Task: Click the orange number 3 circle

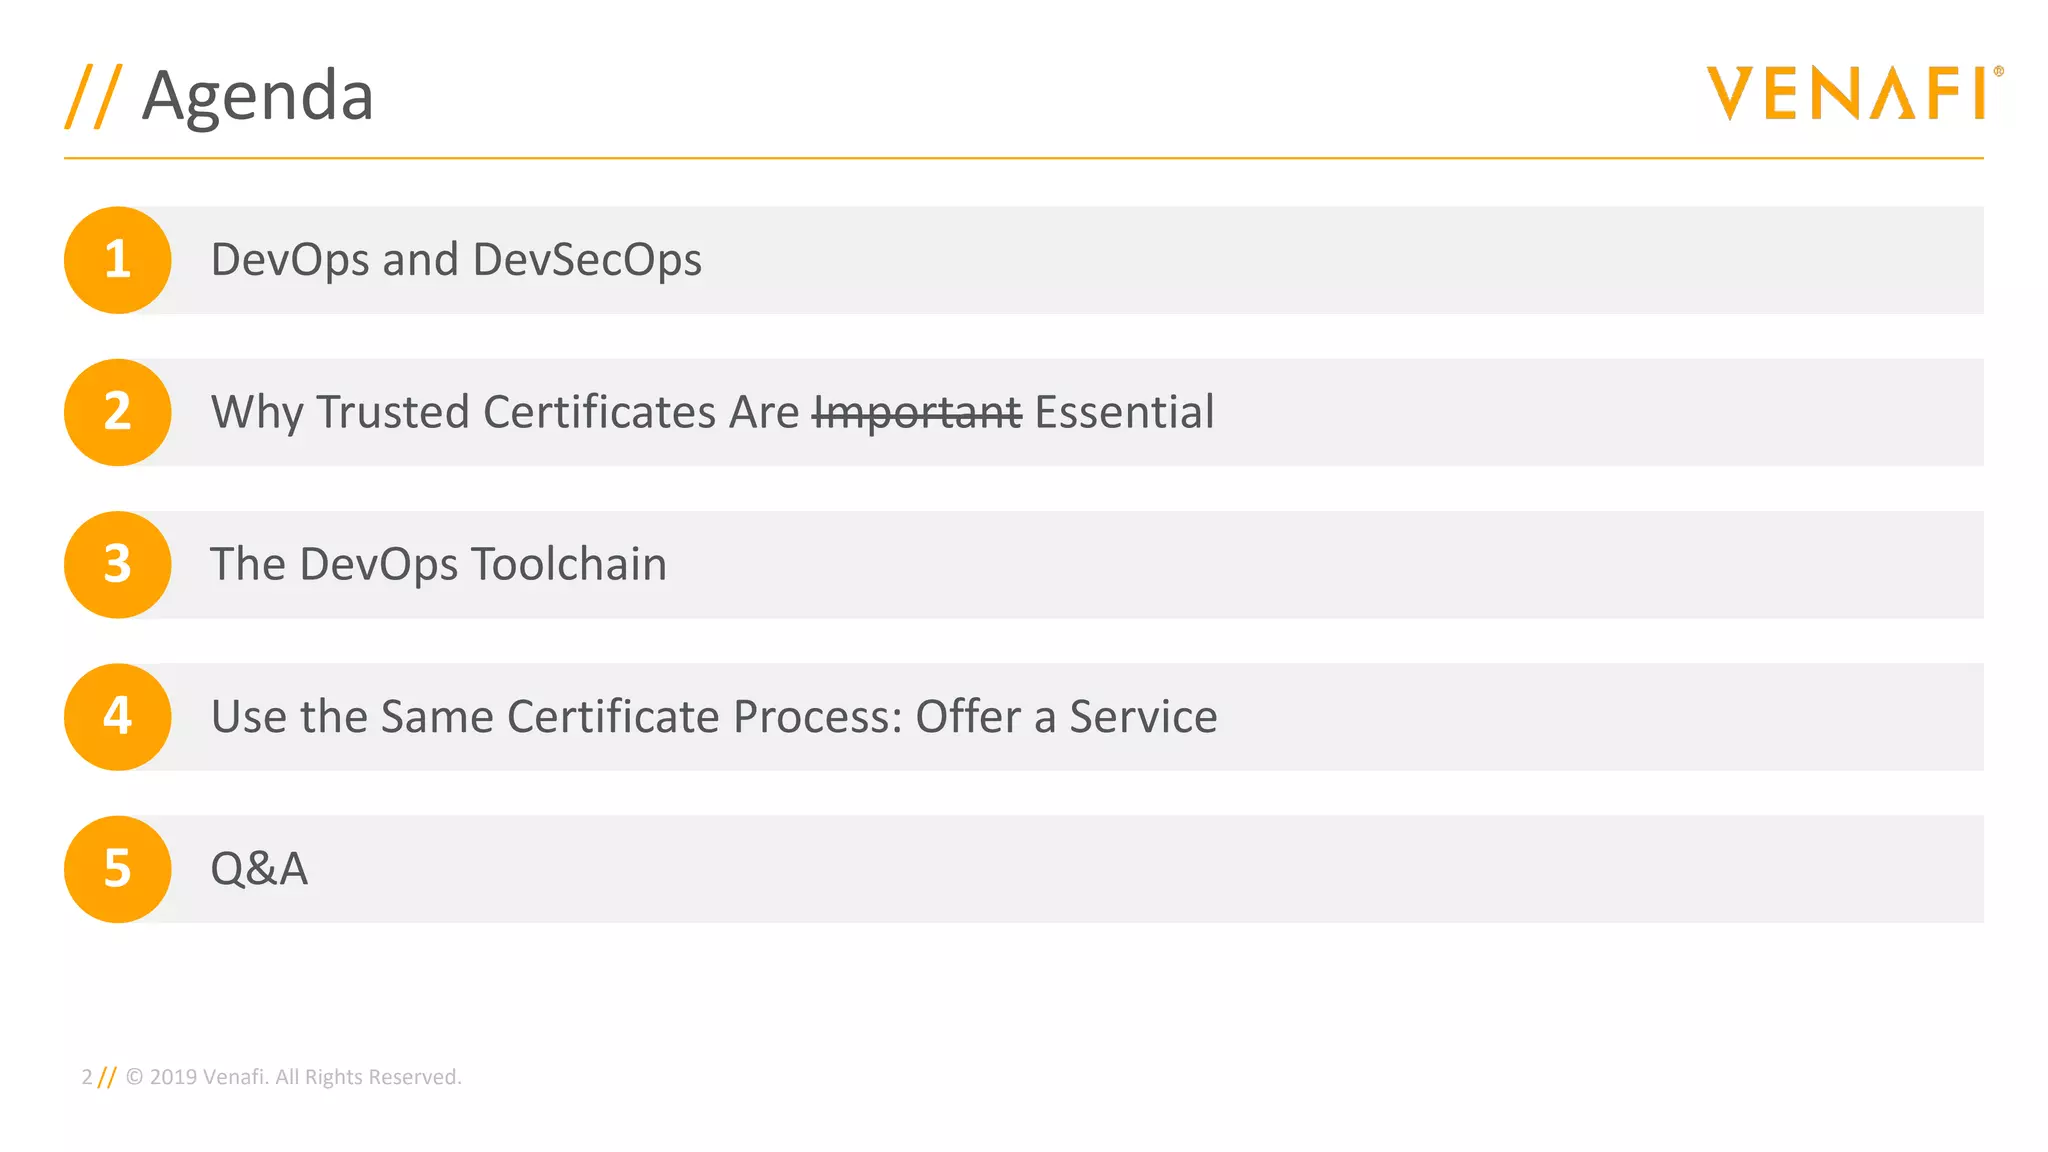Action: click(x=118, y=565)
